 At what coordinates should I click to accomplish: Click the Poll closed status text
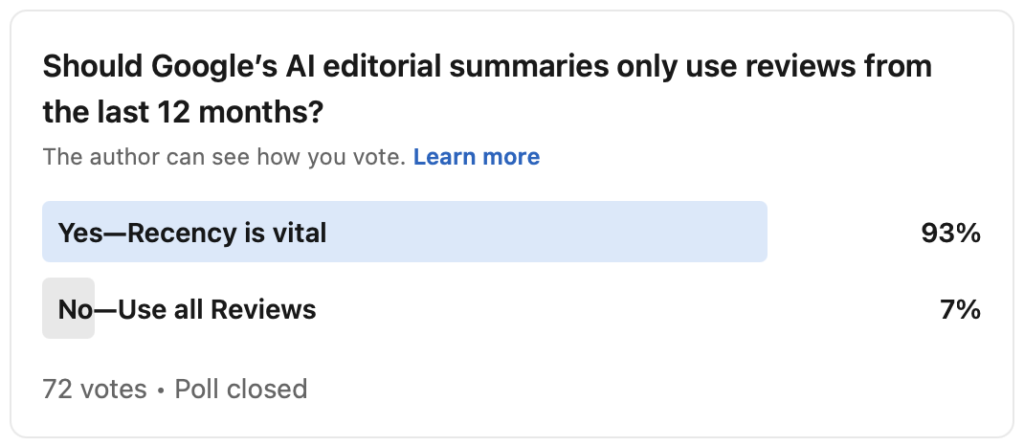click(241, 388)
